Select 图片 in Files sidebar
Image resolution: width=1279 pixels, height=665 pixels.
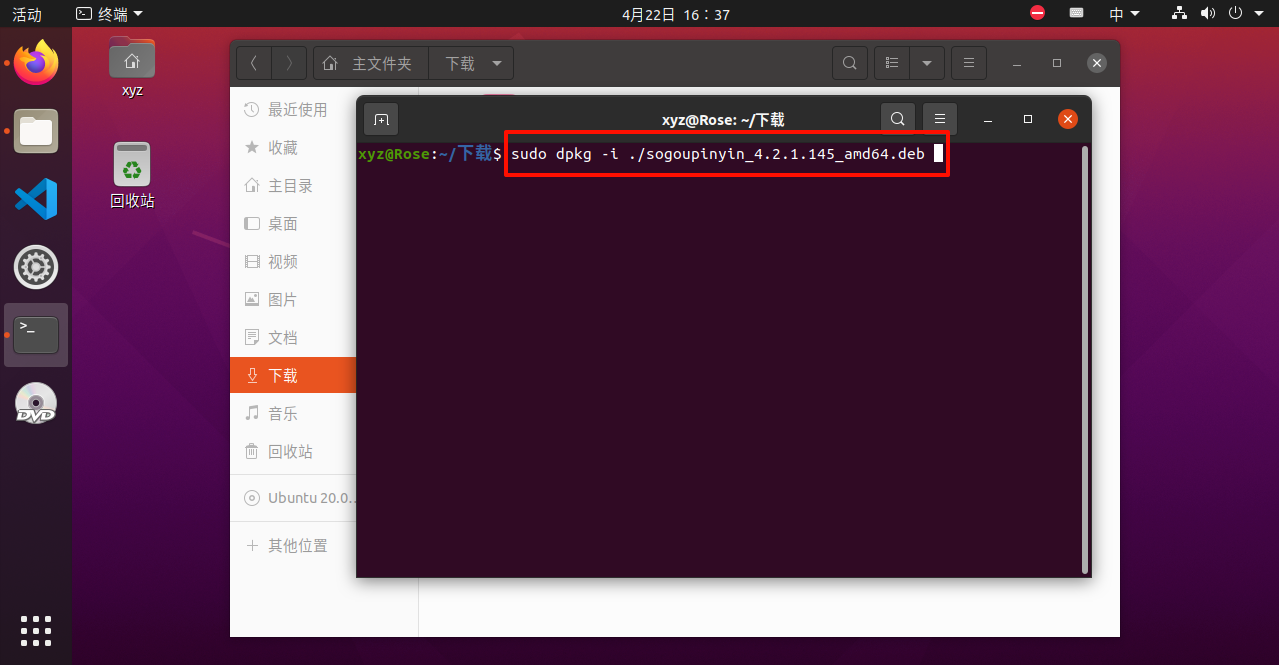(x=292, y=300)
